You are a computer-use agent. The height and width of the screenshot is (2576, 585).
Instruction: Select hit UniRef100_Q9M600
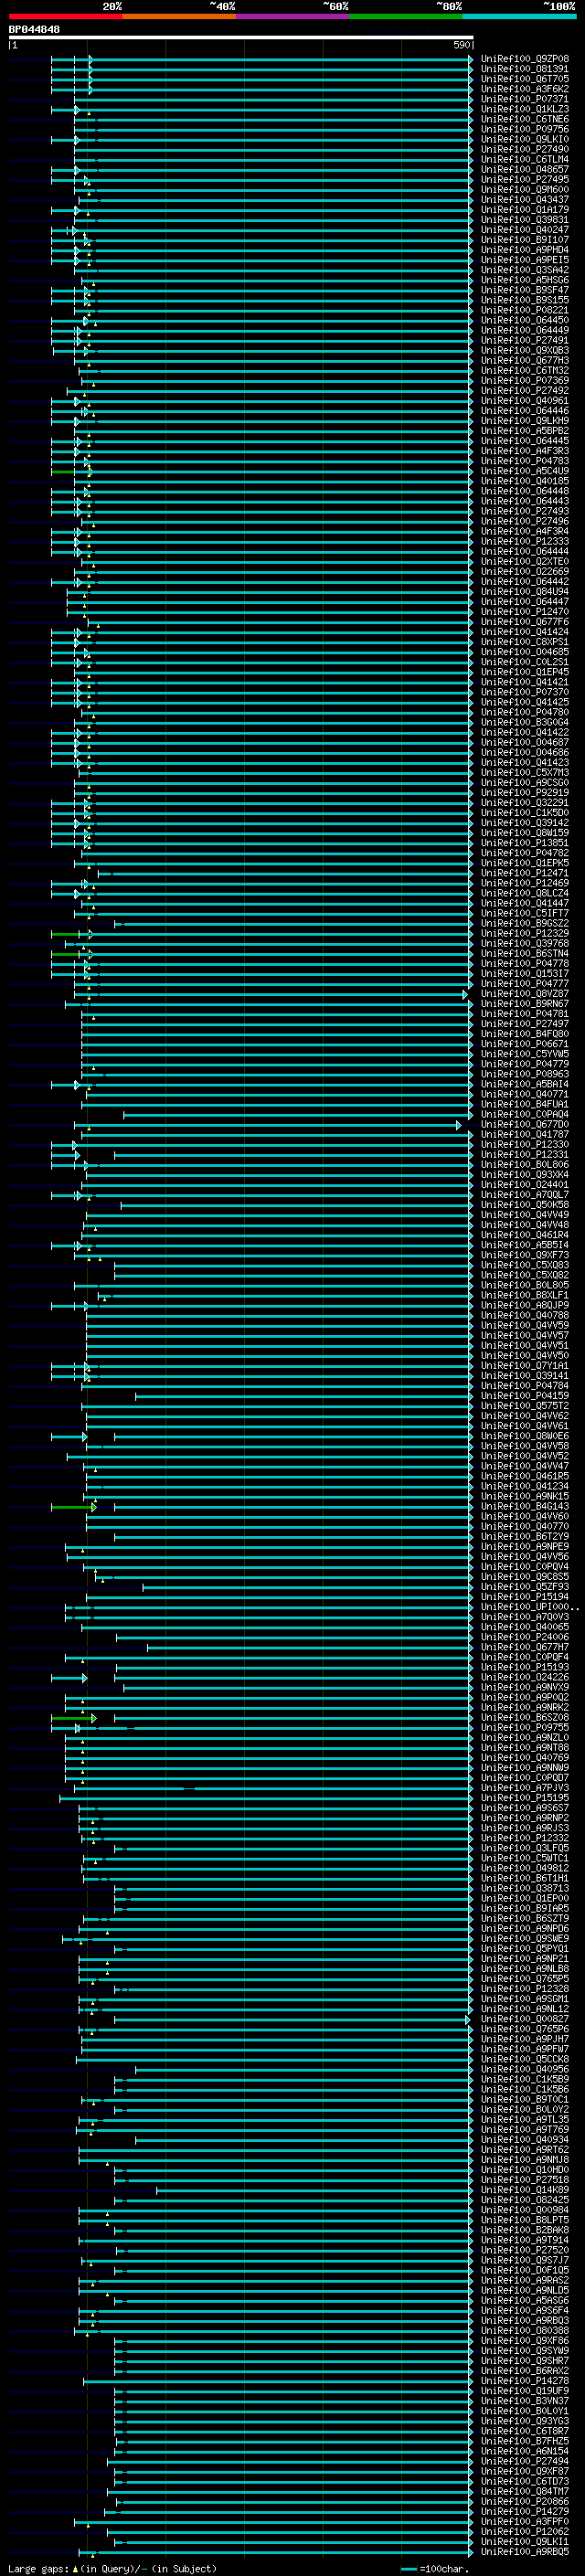coord(525,190)
